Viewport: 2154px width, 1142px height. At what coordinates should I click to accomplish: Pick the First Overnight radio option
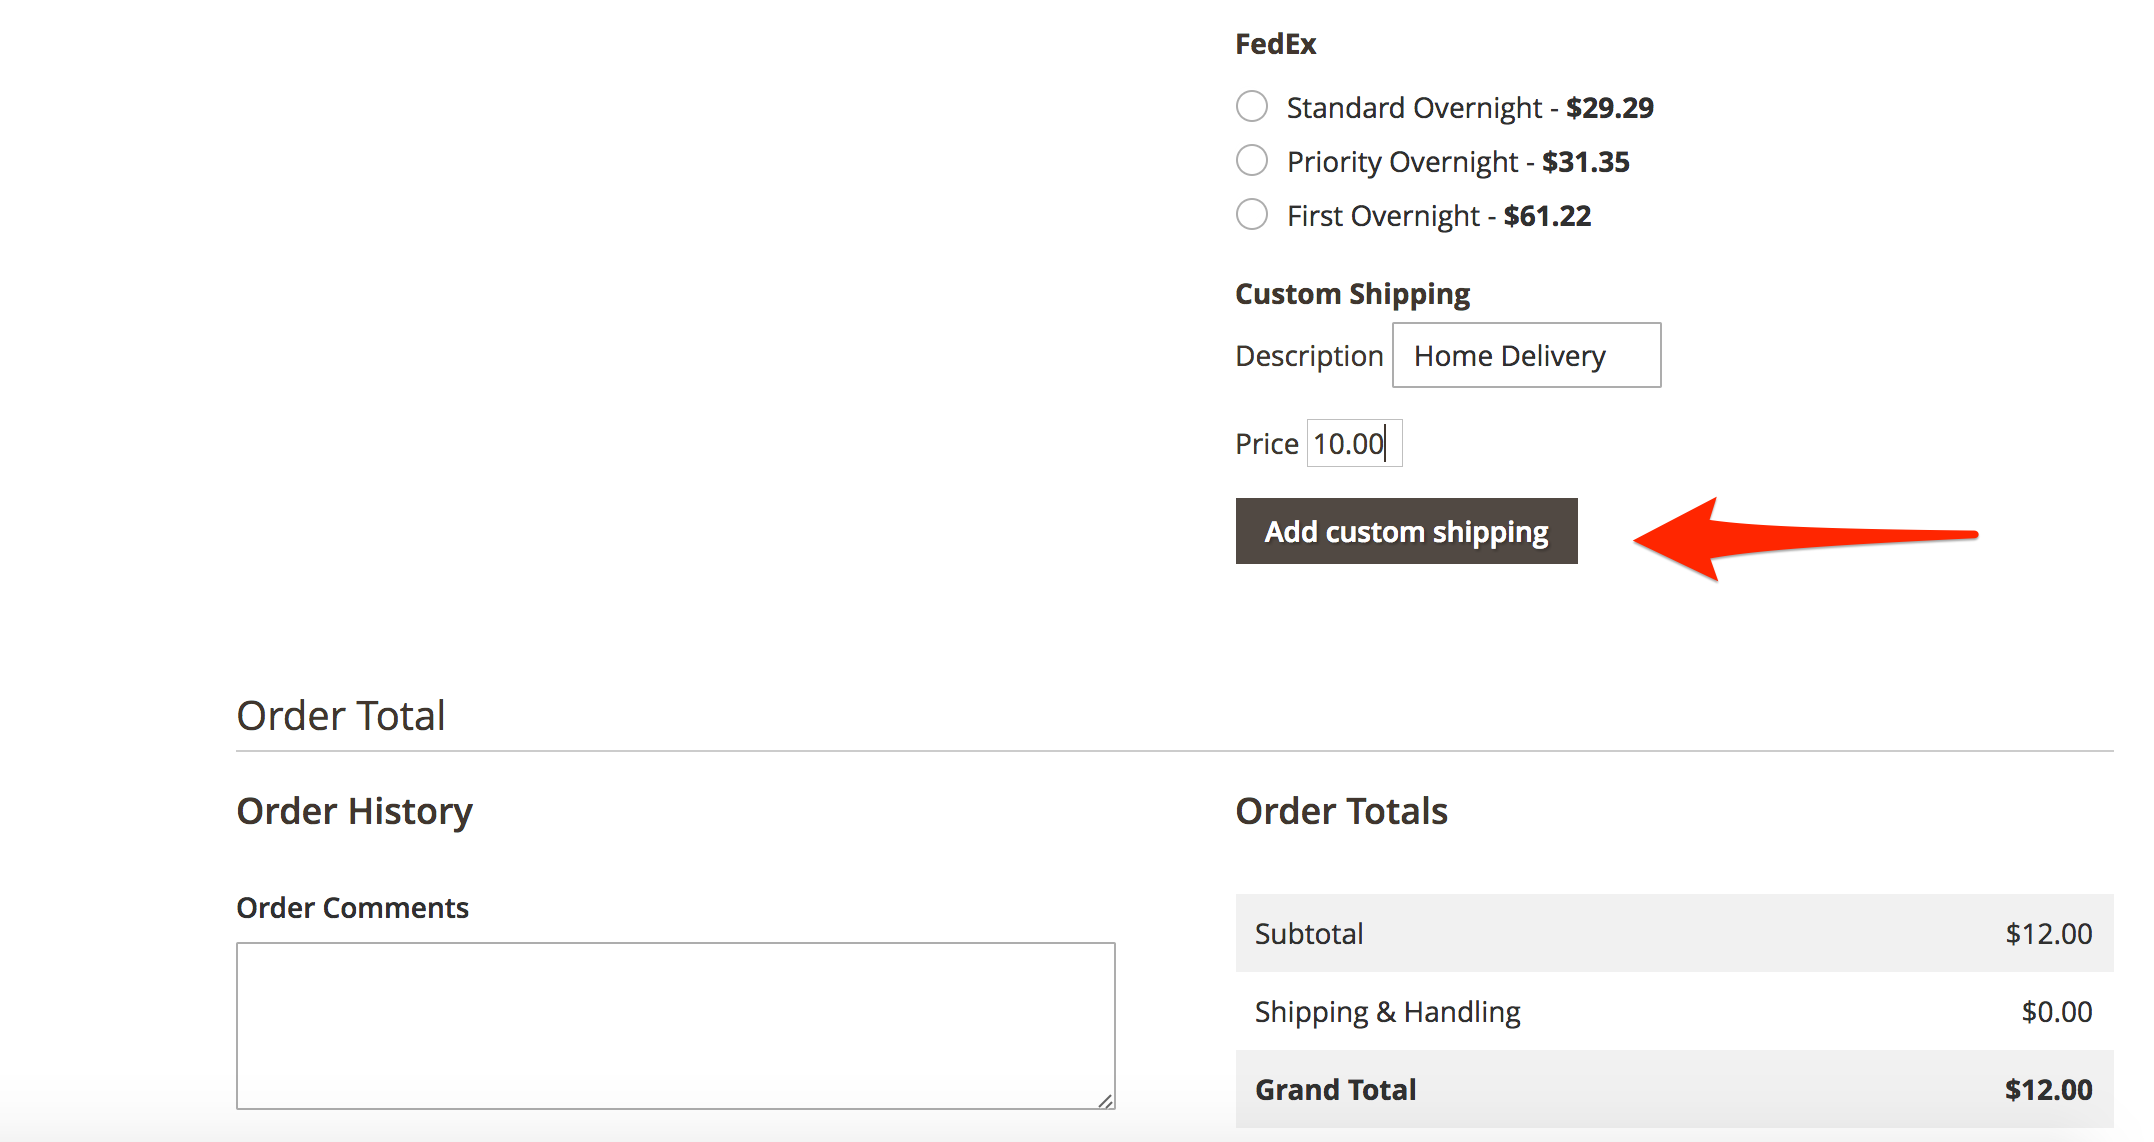(x=1252, y=214)
